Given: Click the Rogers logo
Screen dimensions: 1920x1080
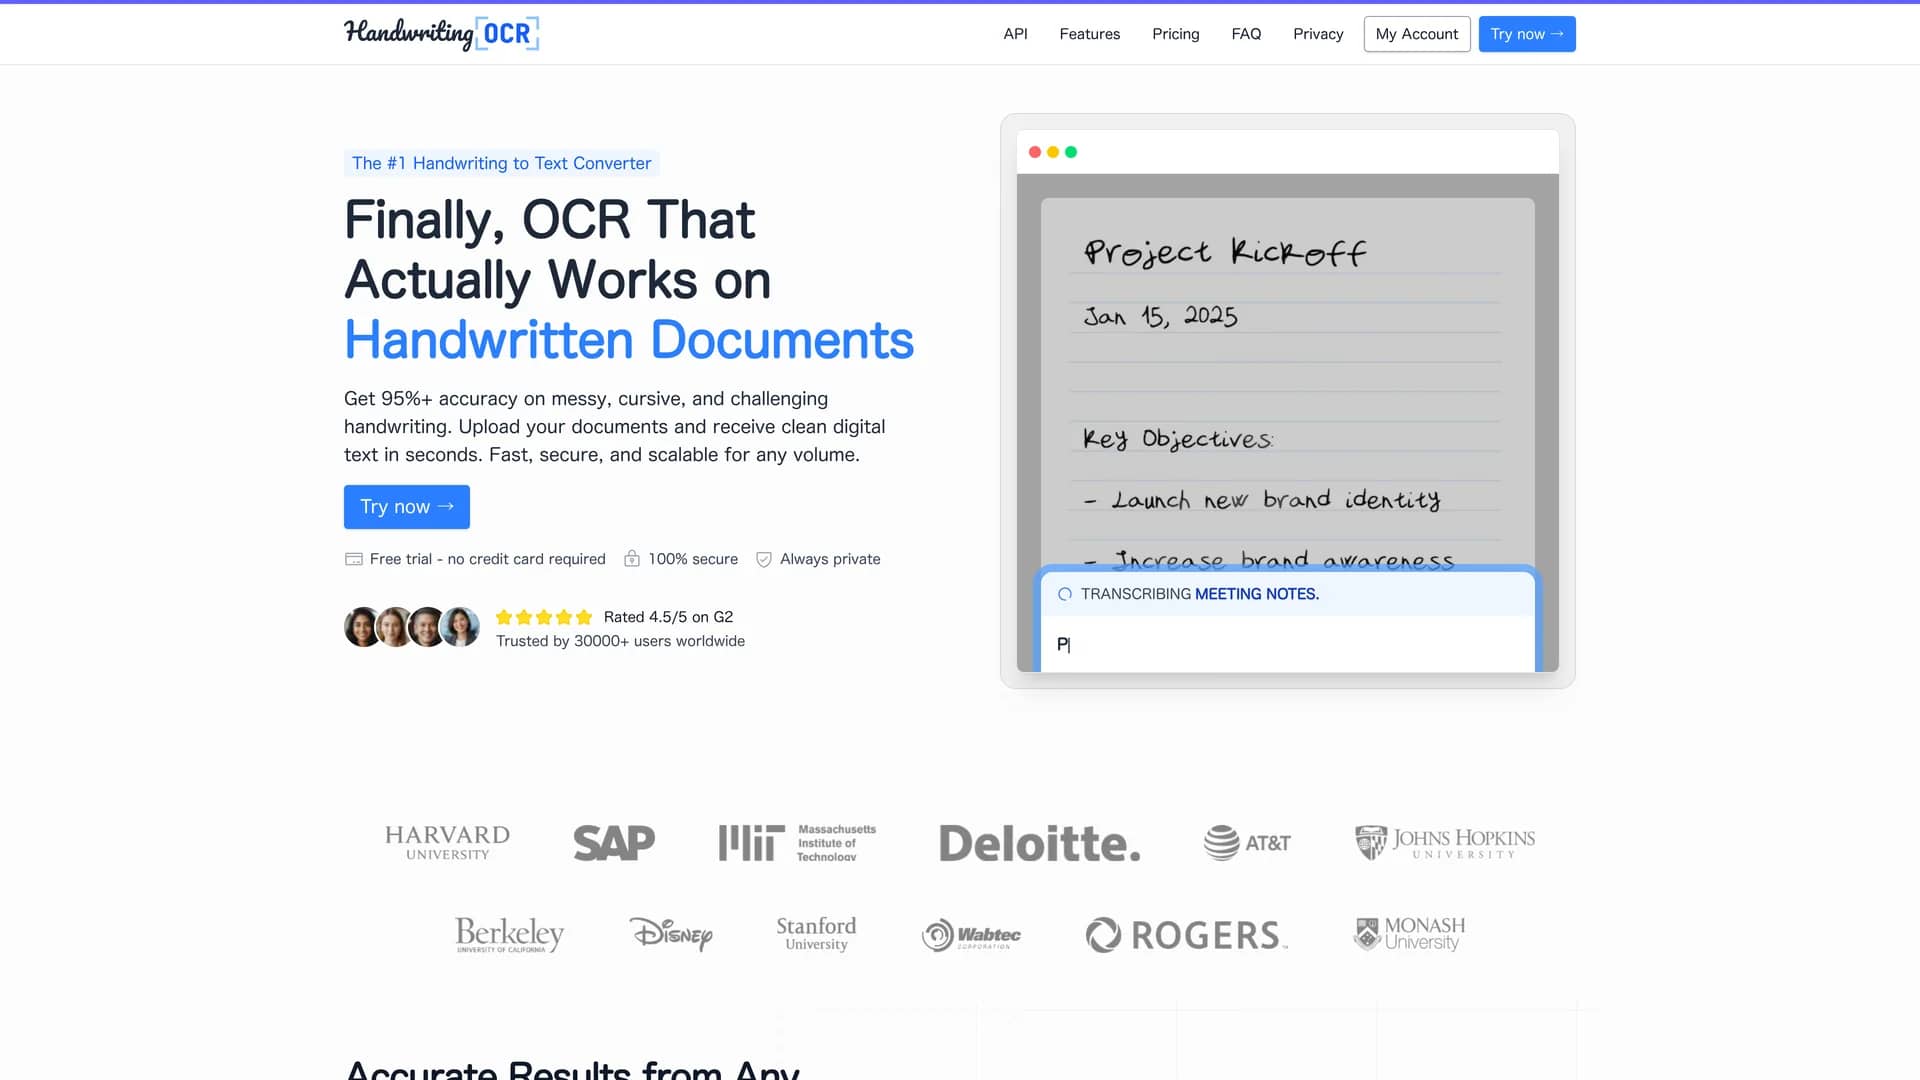Looking at the screenshot, I should point(1186,935).
